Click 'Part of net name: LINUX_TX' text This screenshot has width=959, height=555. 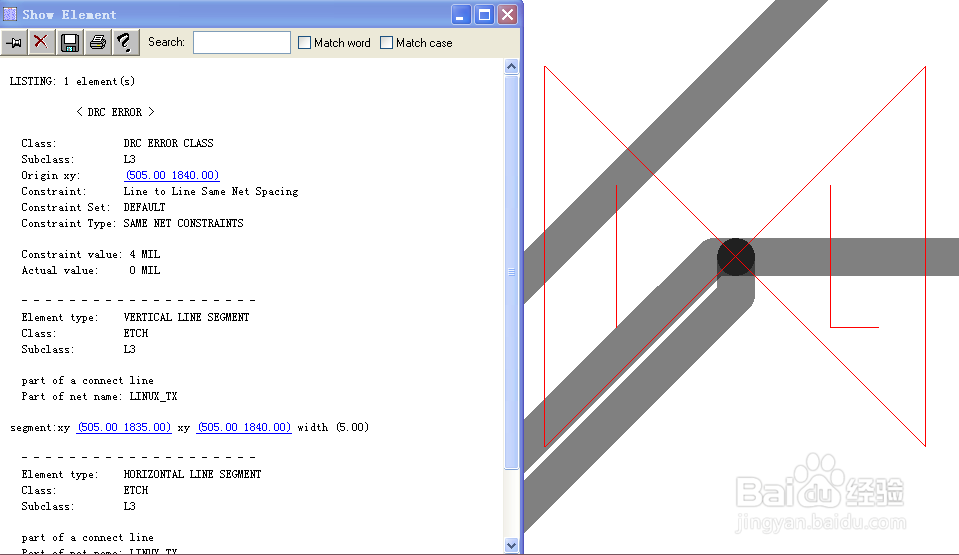tap(99, 397)
